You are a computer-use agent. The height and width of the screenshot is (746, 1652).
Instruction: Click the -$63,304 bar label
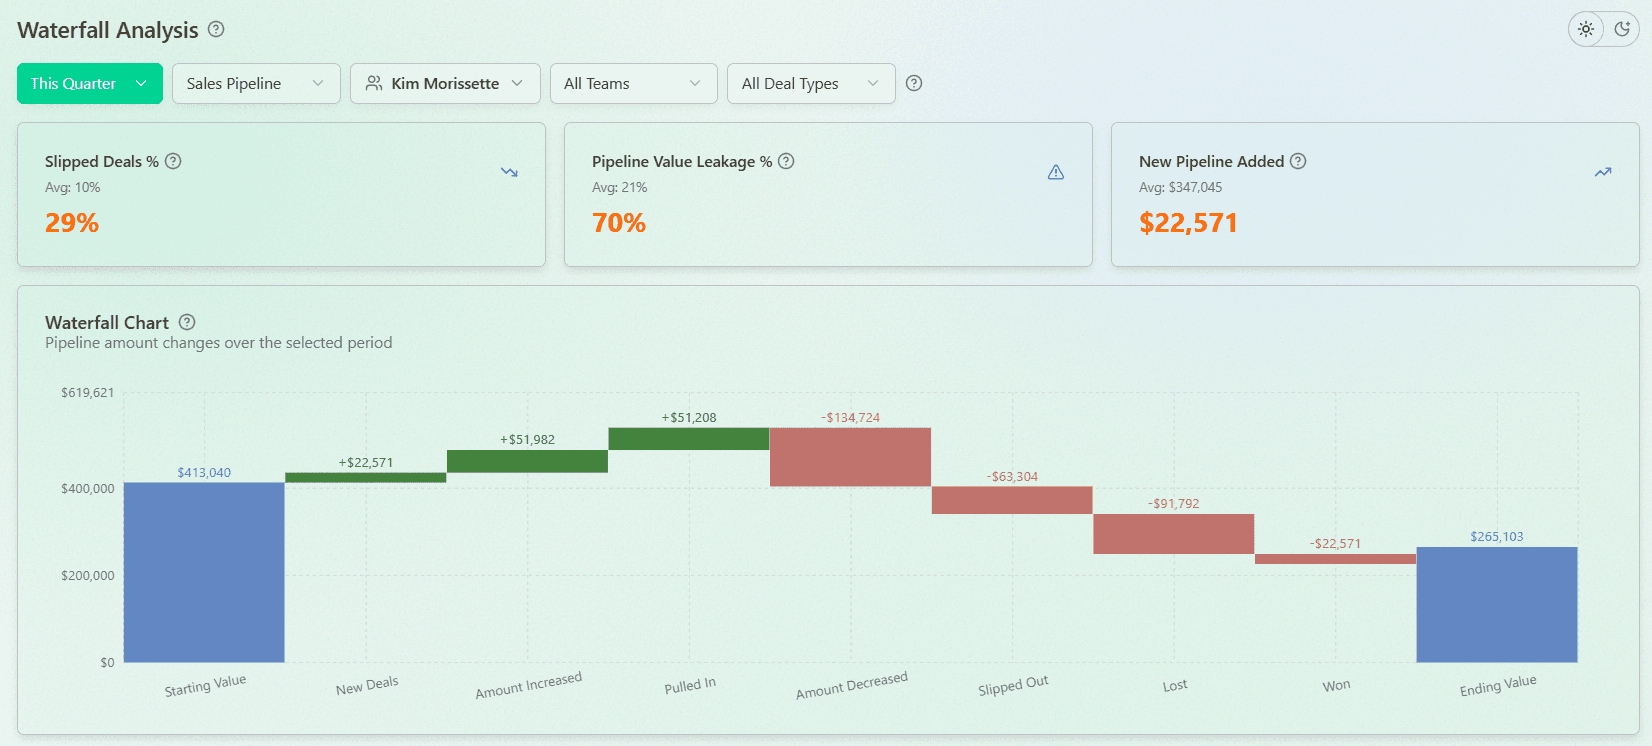pos(1012,477)
